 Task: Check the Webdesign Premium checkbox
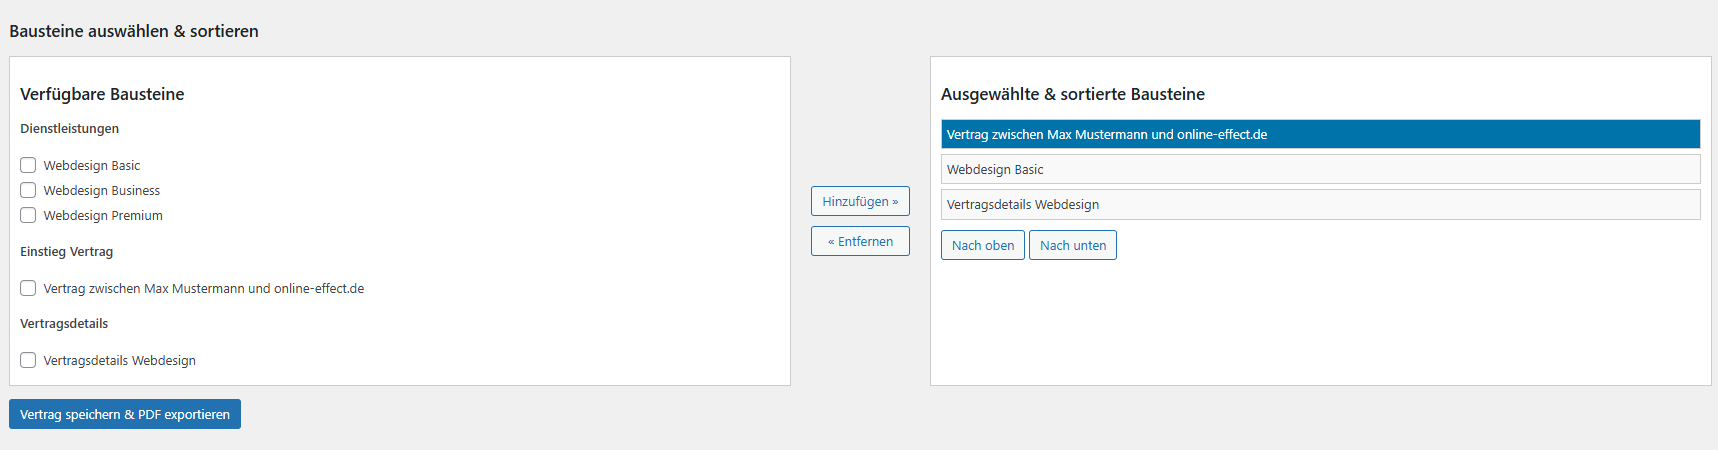pyautogui.click(x=28, y=215)
